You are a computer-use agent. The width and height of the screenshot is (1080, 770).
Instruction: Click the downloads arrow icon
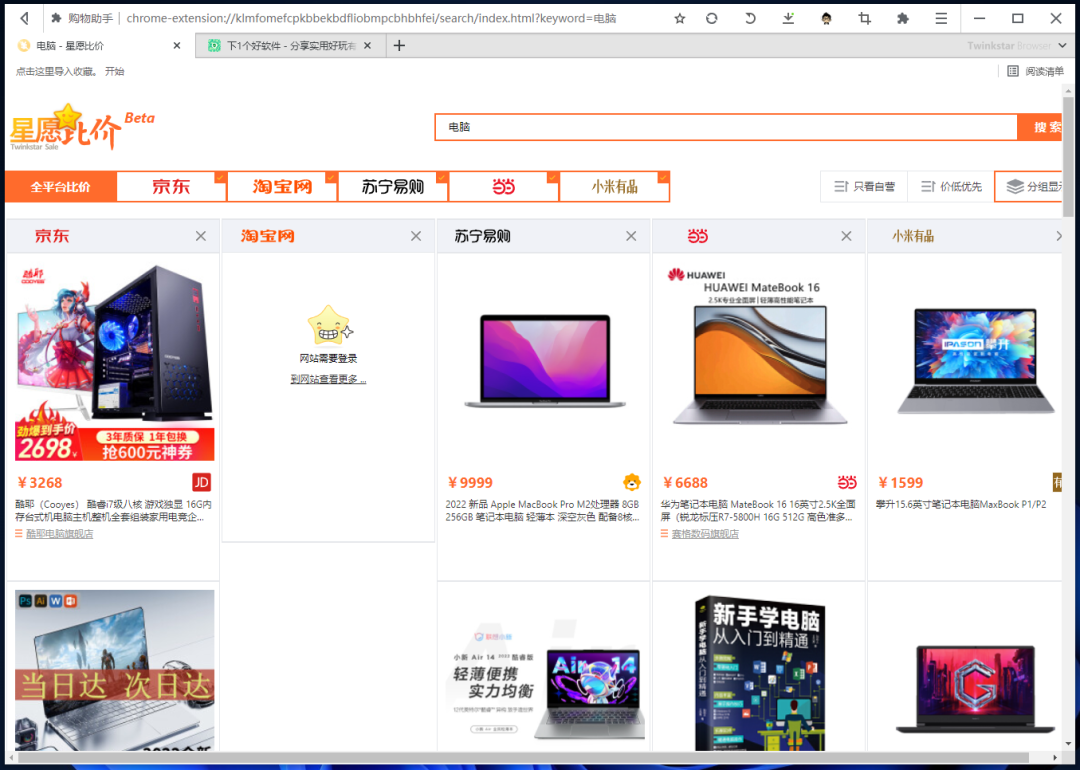[x=788, y=18]
